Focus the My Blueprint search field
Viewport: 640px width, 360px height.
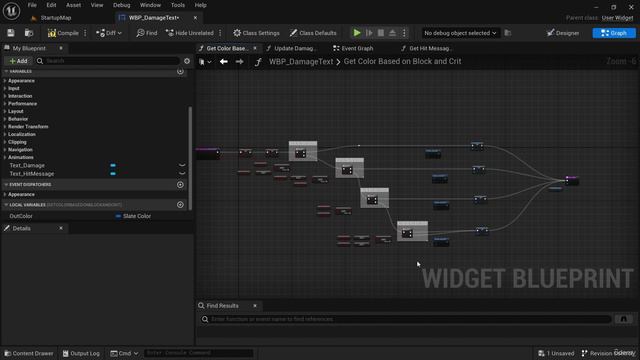click(108, 61)
